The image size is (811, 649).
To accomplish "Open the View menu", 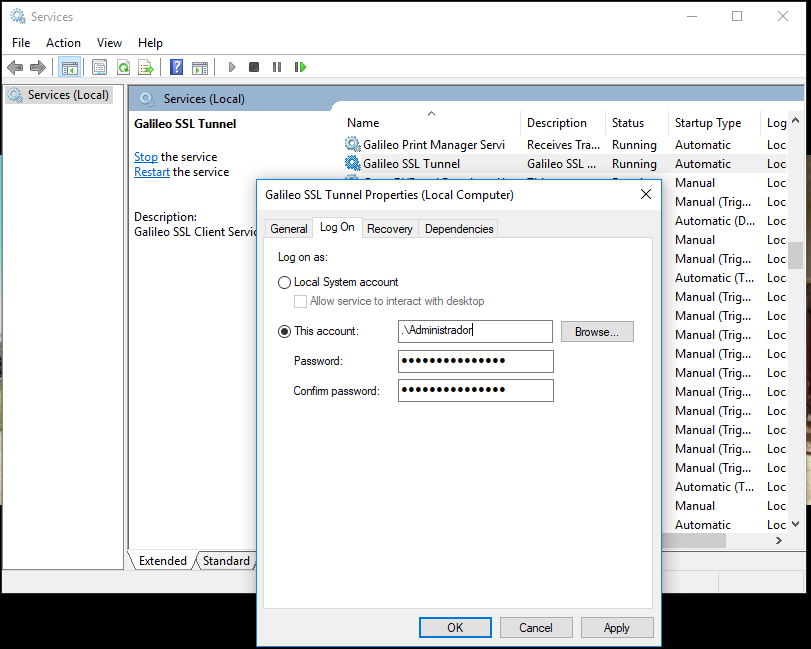I will coord(109,43).
